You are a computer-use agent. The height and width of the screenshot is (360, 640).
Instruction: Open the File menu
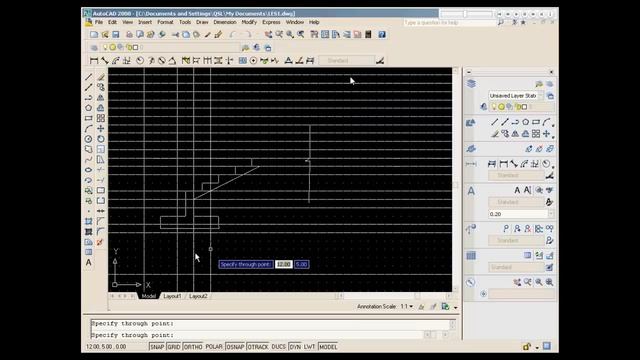(99, 22)
